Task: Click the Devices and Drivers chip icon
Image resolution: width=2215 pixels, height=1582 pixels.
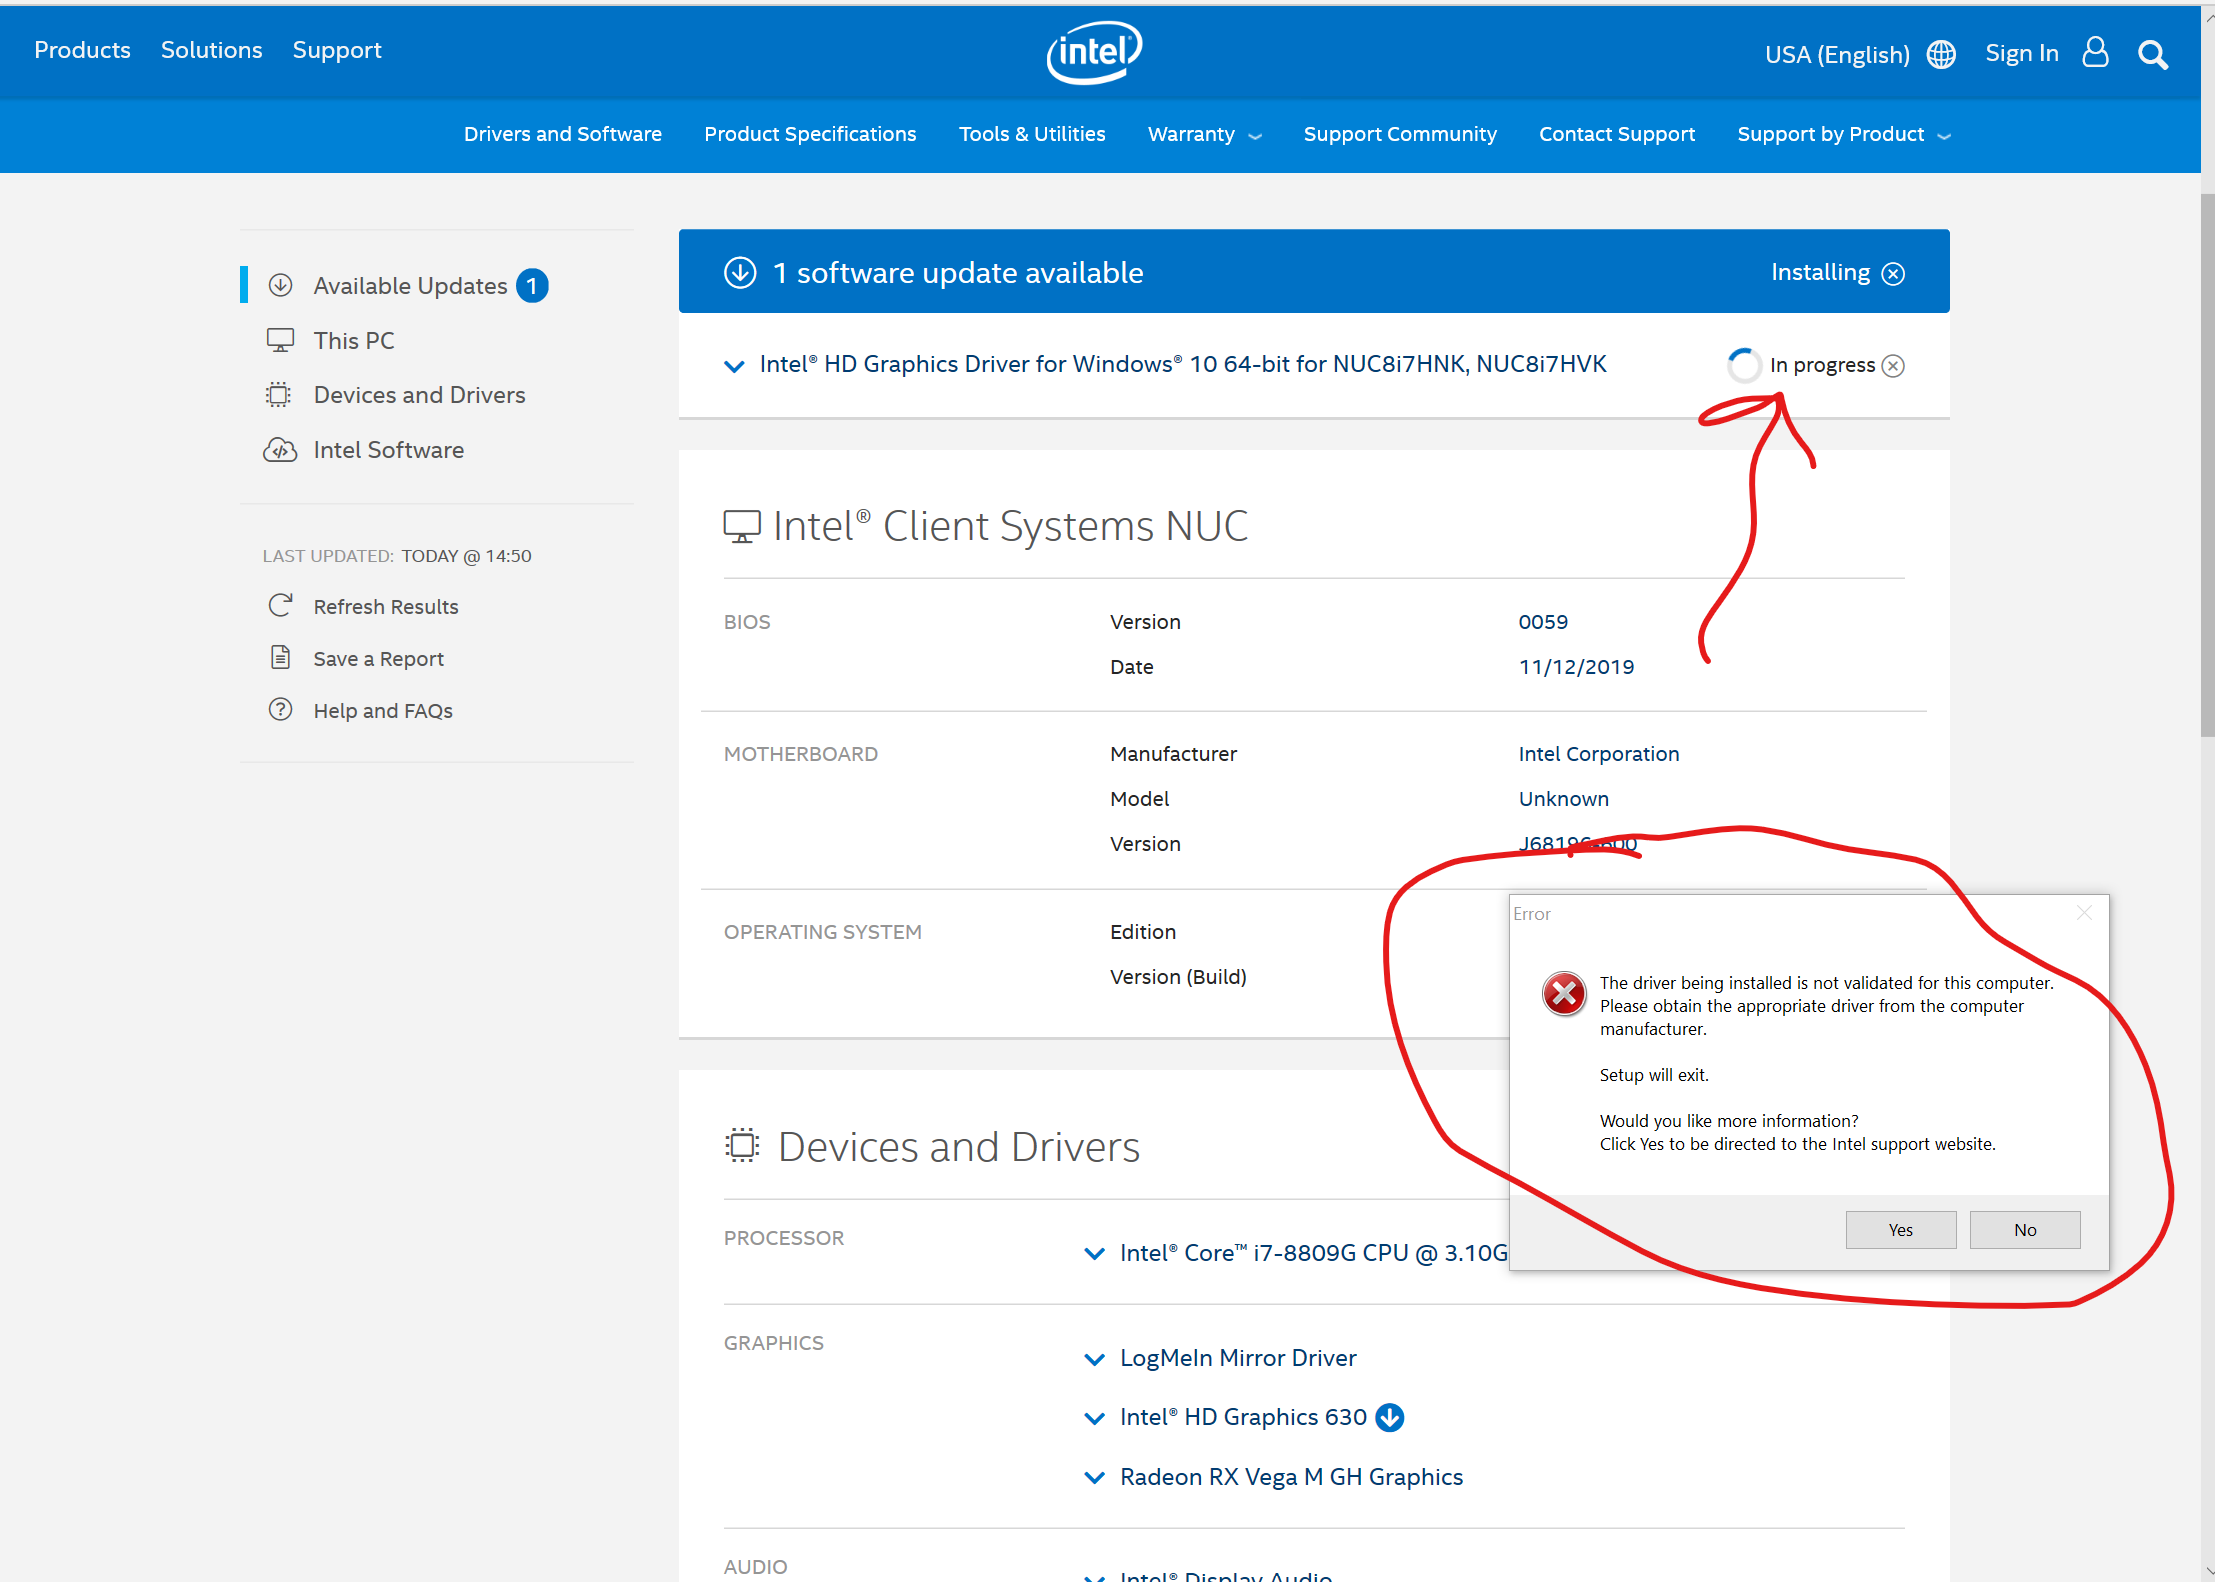Action: 279,394
